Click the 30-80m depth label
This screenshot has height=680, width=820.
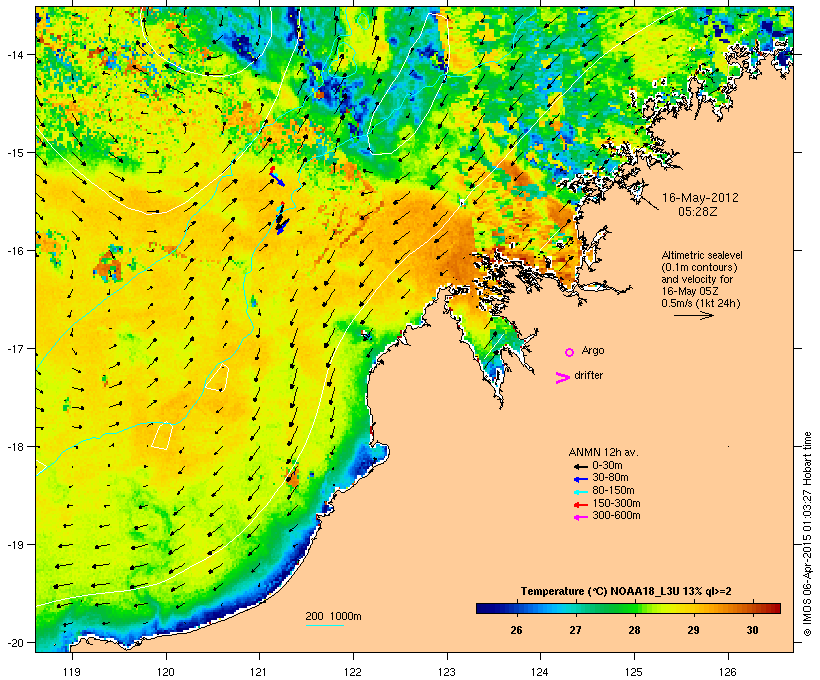pyautogui.click(x=610, y=478)
